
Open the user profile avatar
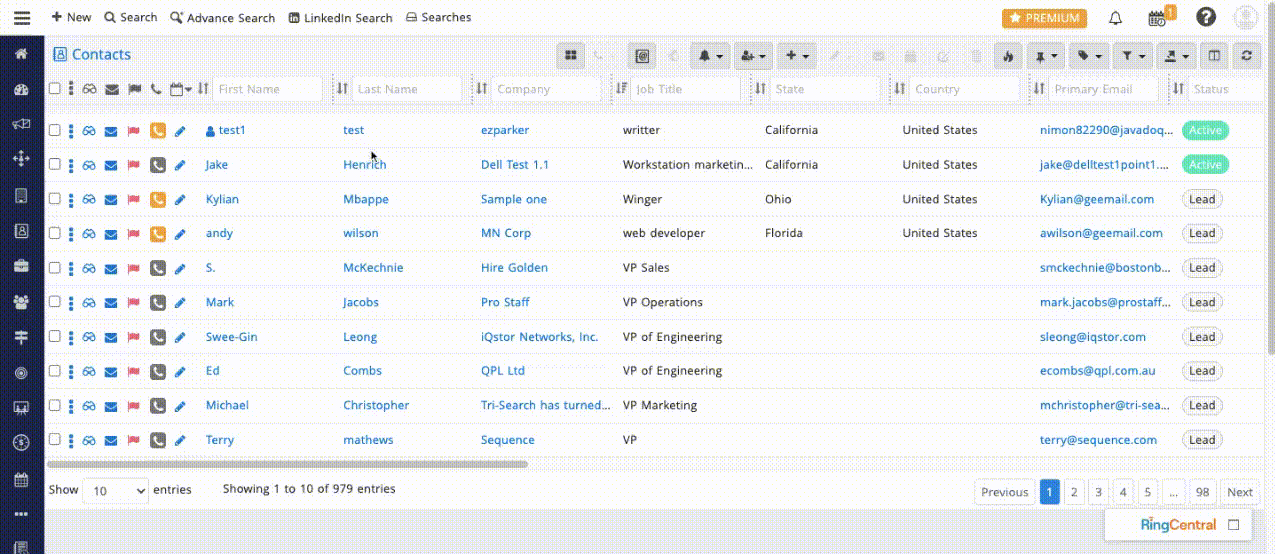pyautogui.click(x=1246, y=17)
